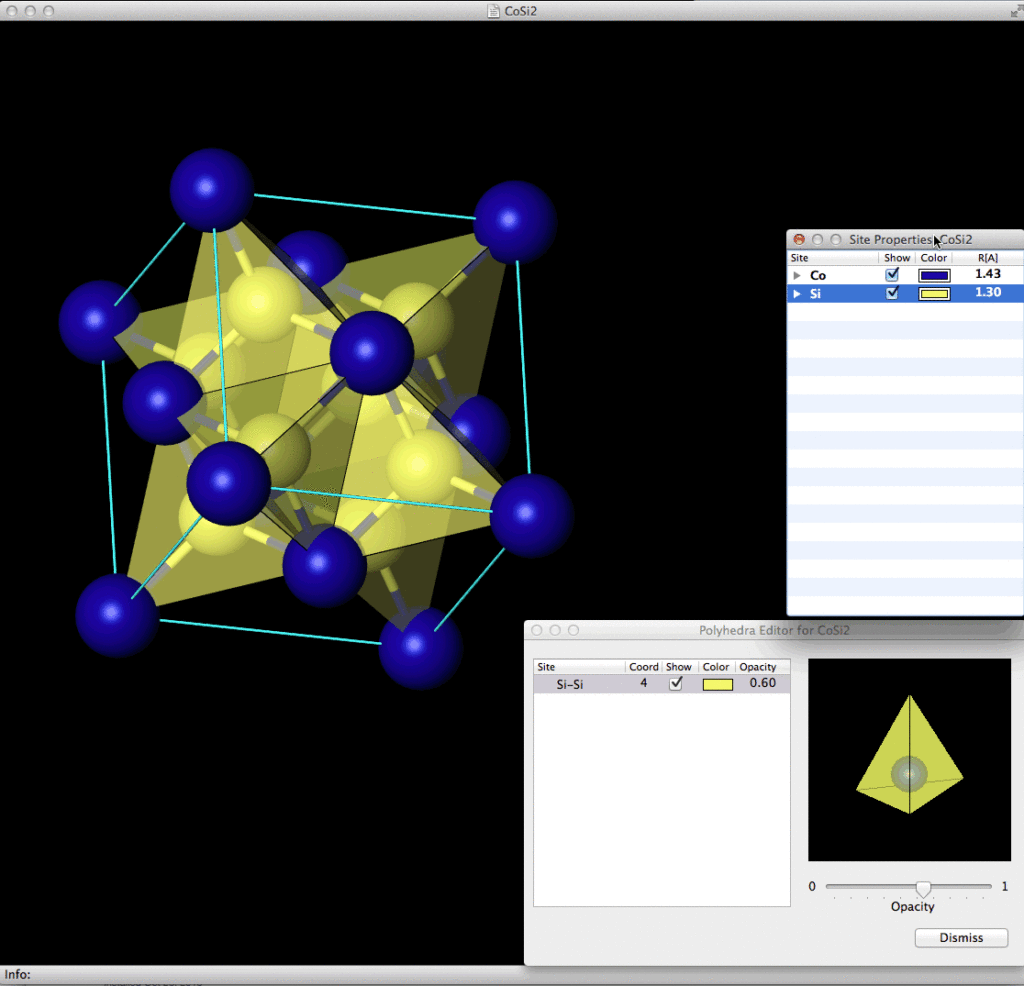The image size is (1024, 986).
Task: Select the Si radius value 1.30
Action: point(987,294)
